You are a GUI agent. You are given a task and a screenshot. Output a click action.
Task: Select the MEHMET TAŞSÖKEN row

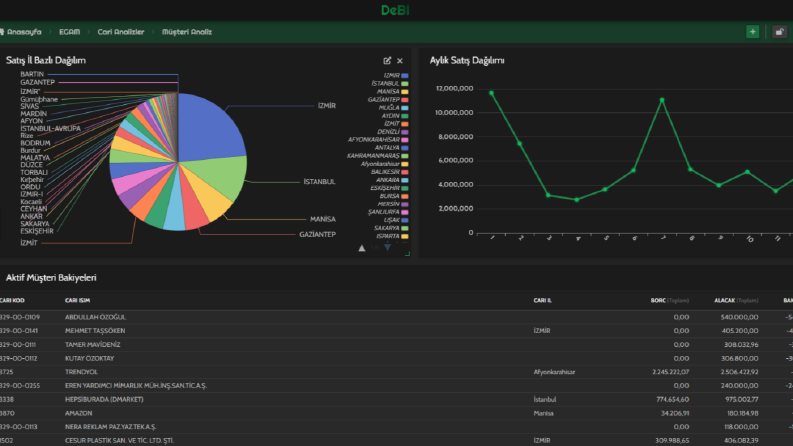[x=396, y=331]
